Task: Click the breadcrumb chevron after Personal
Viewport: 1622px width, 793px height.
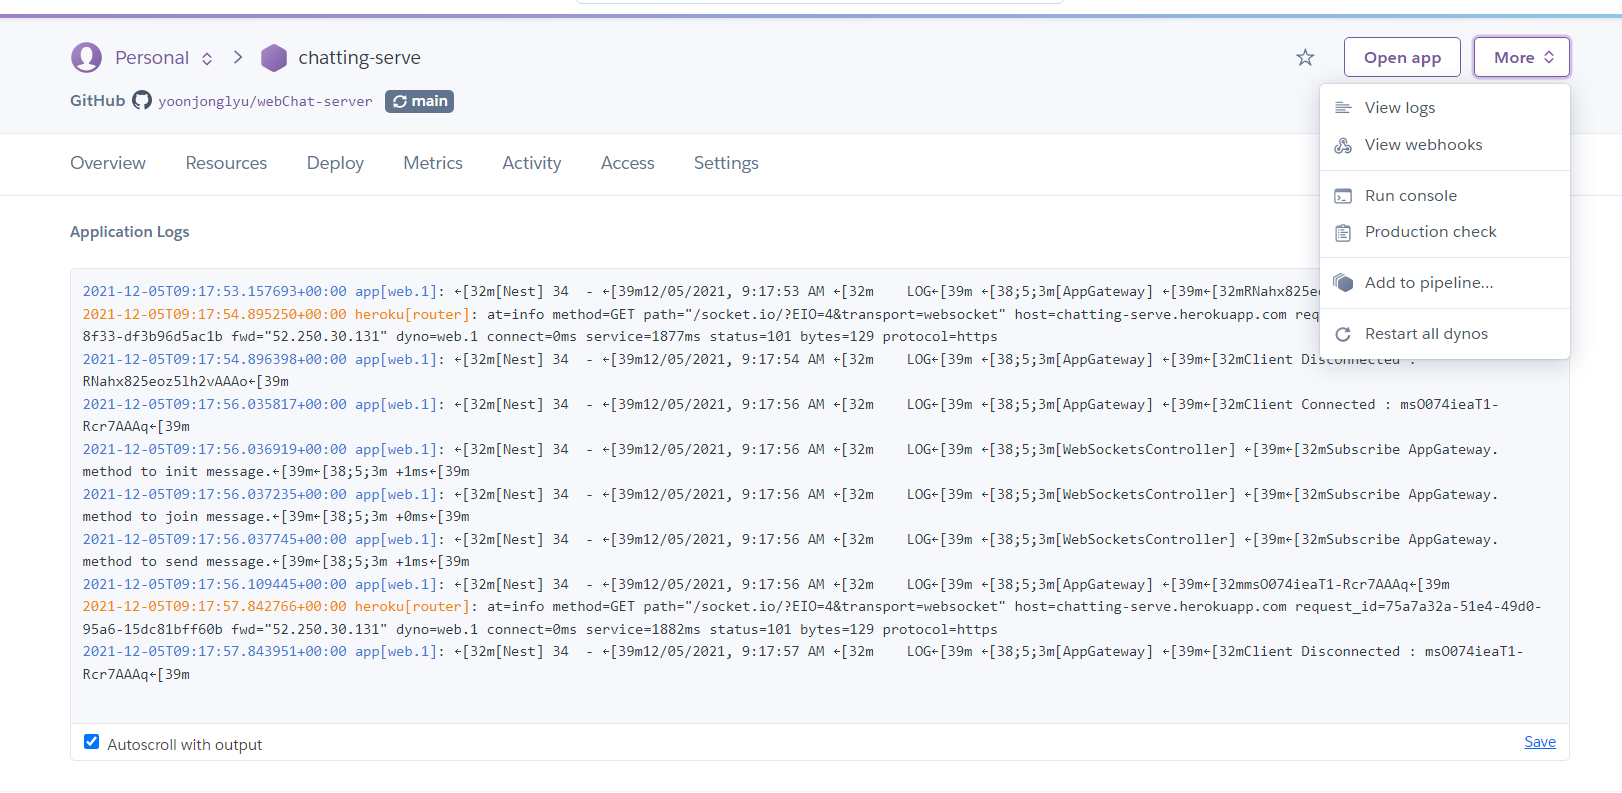Action: (x=238, y=57)
